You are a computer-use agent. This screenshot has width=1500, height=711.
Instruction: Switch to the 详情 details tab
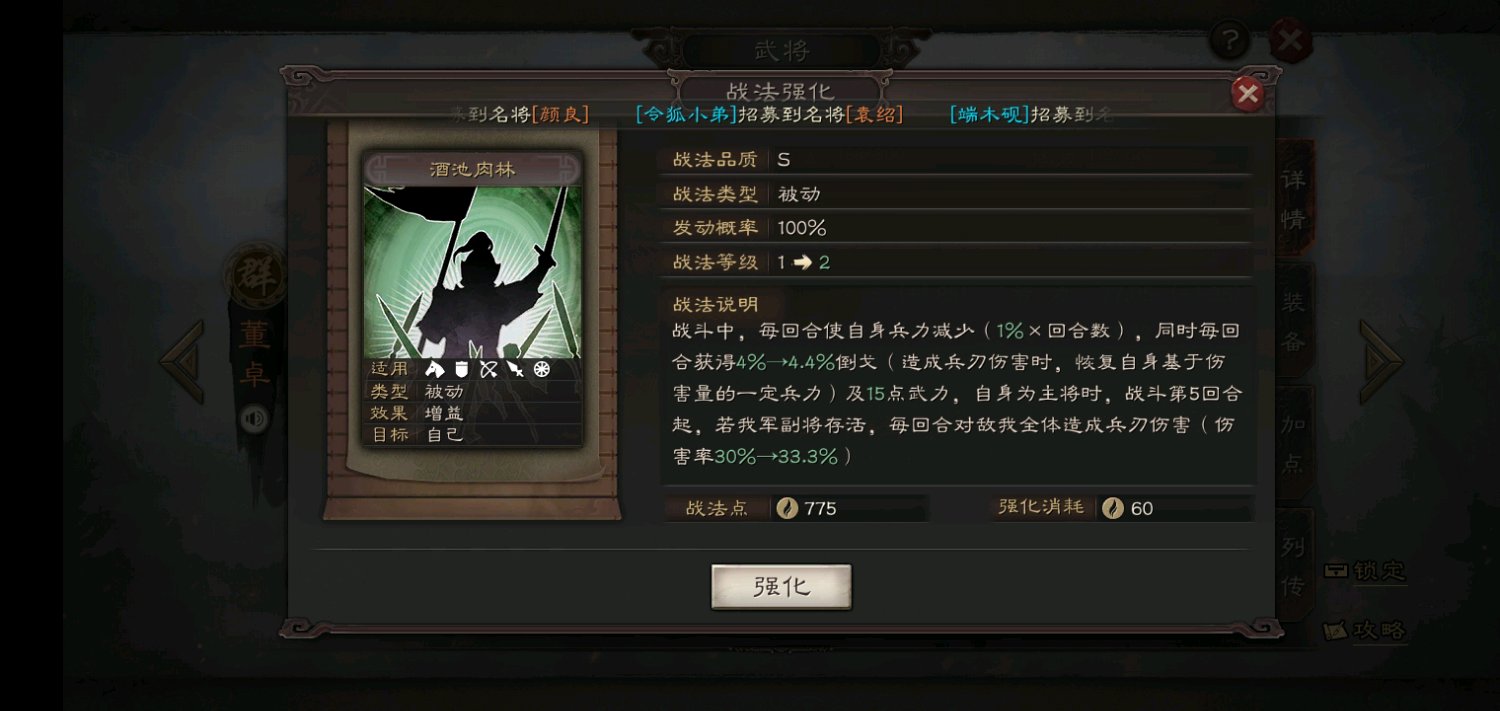1294,199
